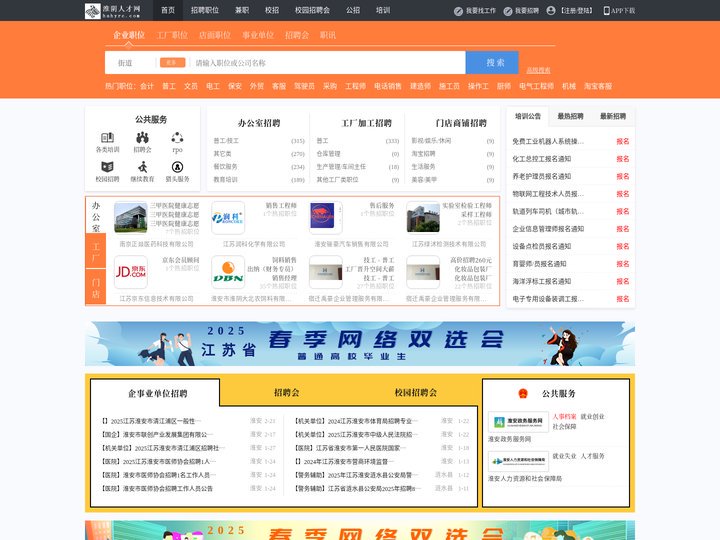Open 餐饮服务 category under 办公室招聘
Screen dimensions: 720x540
click(x=225, y=167)
